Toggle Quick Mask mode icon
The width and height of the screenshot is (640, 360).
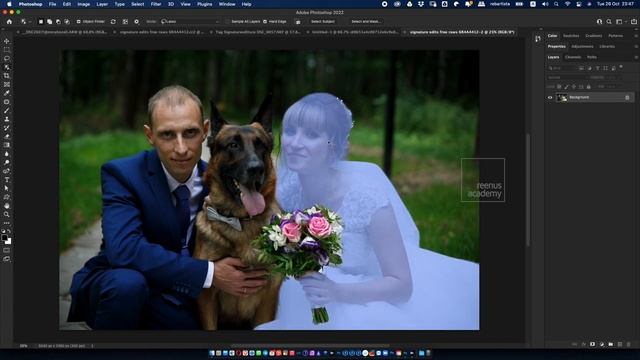point(7,250)
